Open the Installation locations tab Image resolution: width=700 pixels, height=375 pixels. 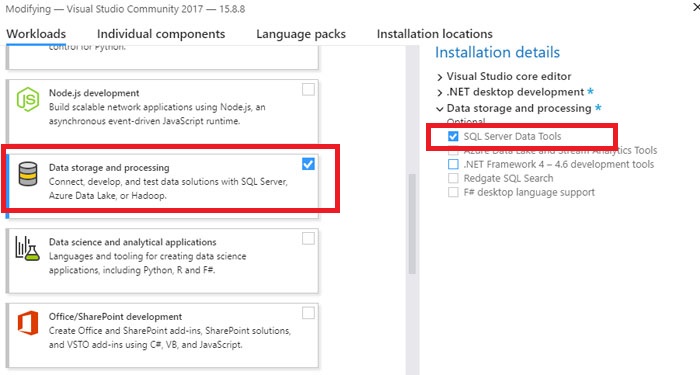click(435, 34)
